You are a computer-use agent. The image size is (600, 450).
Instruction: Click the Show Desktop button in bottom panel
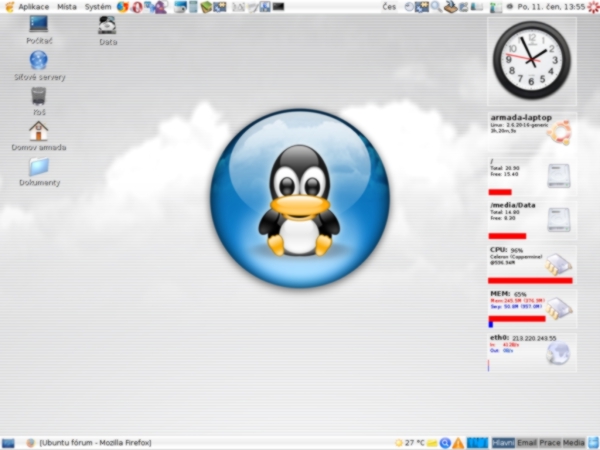[8, 443]
